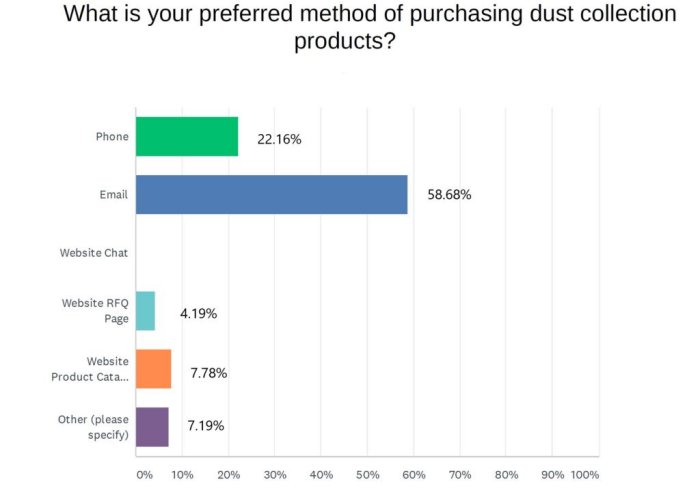
Task: Select the 7.19% value label
Action: pyautogui.click(x=205, y=426)
